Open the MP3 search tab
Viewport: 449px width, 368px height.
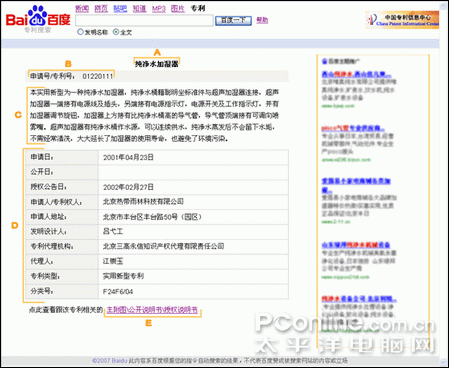pos(159,9)
